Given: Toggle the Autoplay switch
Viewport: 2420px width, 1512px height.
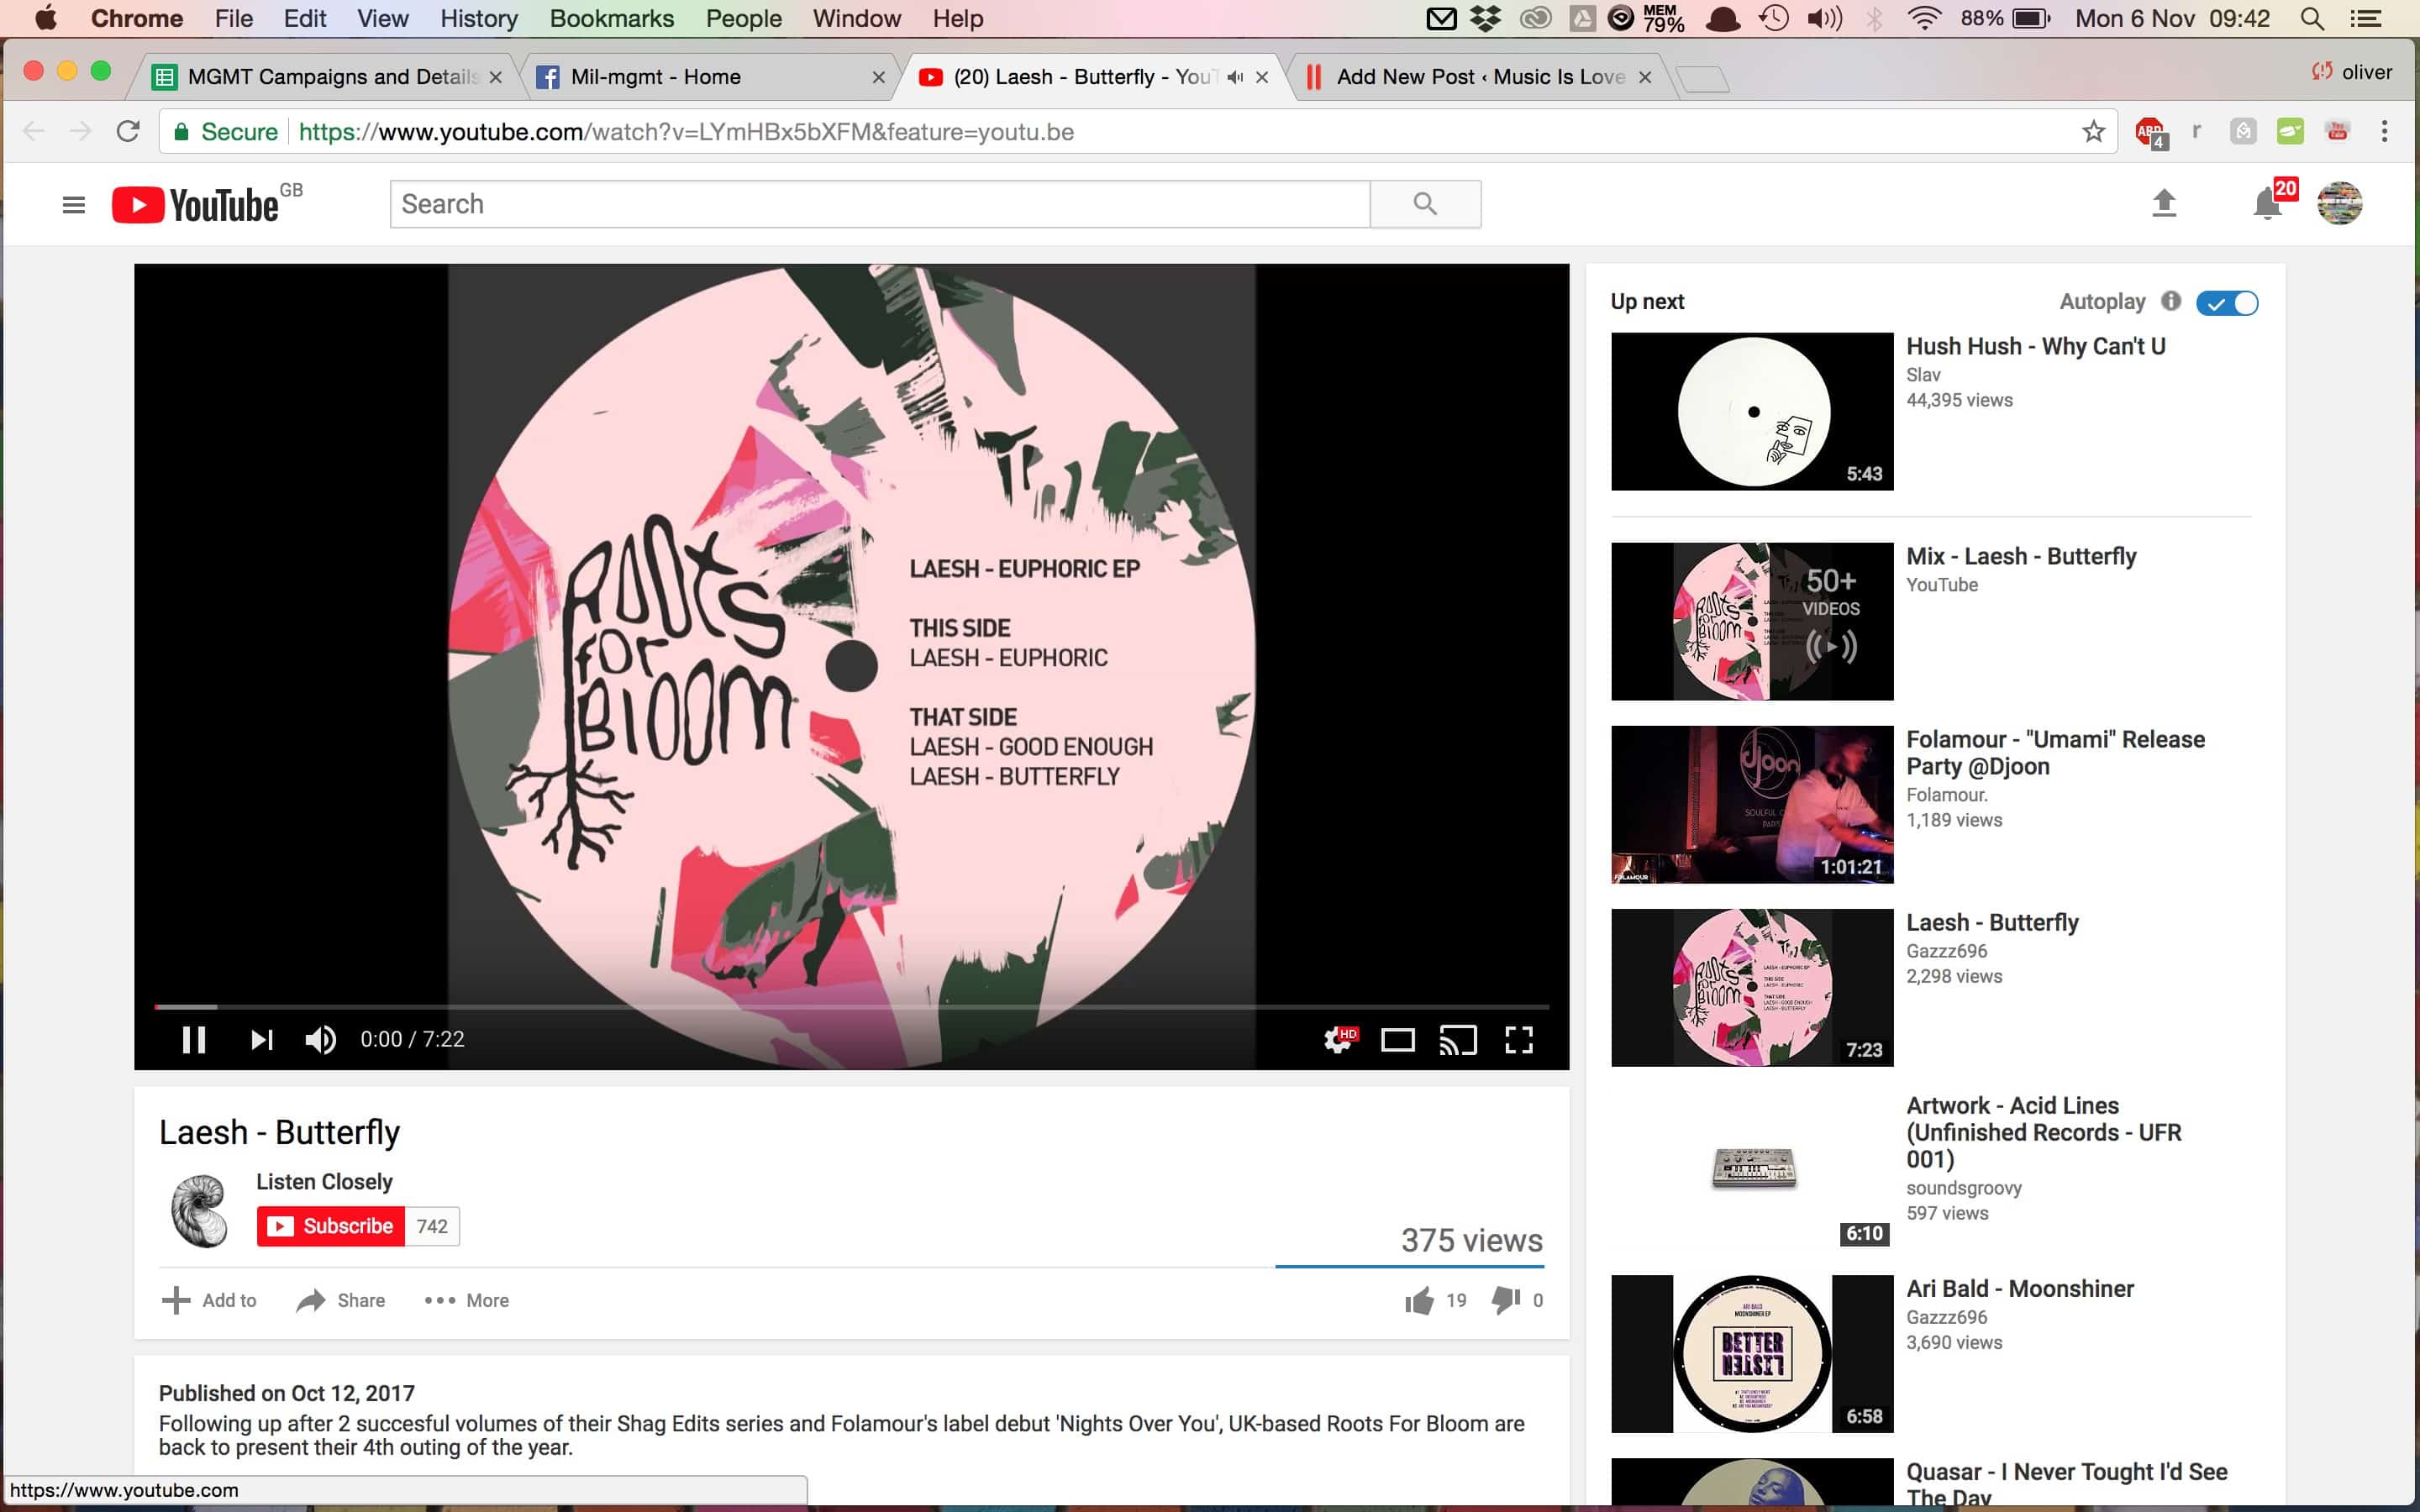Looking at the screenshot, I should pos(2227,303).
